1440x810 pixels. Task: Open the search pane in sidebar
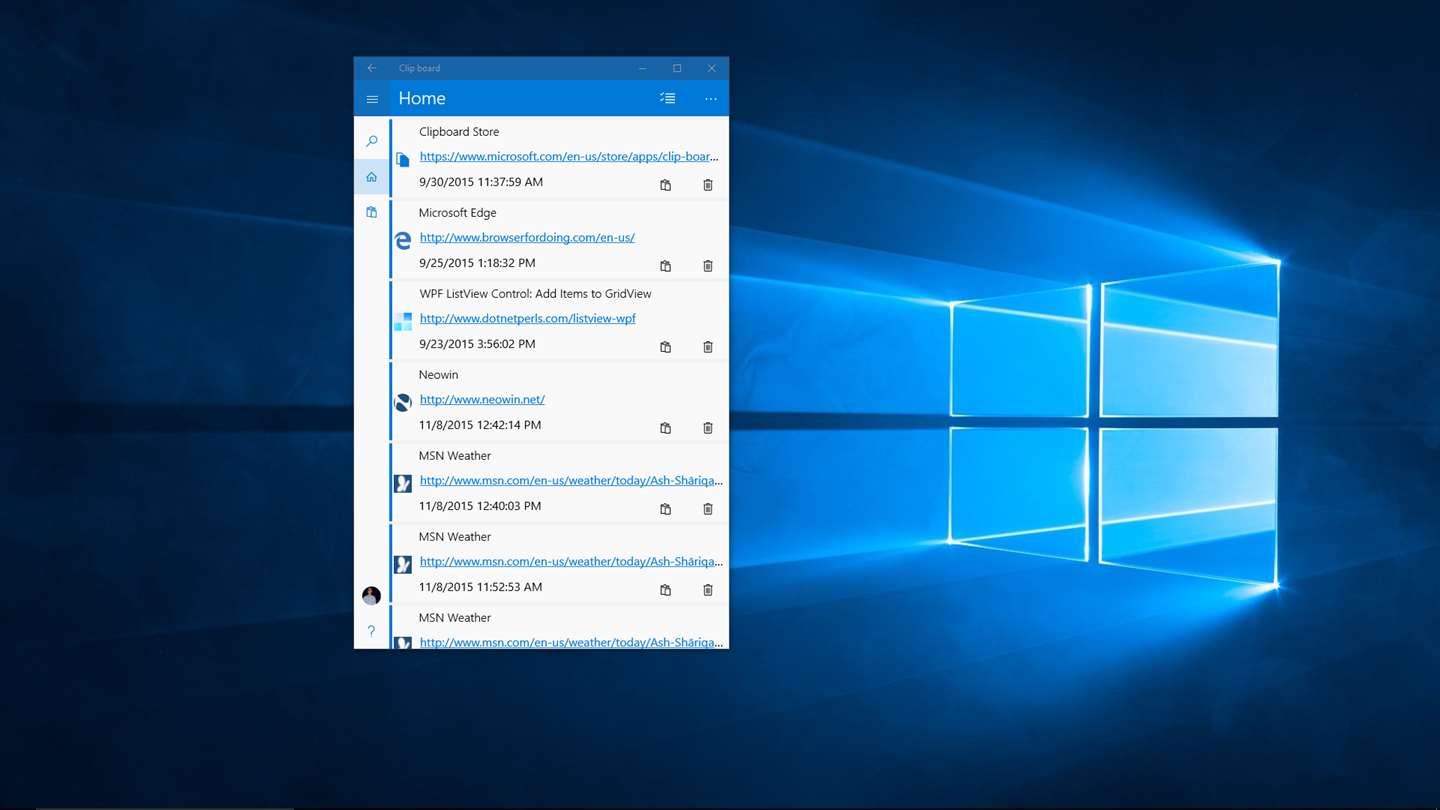click(x=372, y=141)
